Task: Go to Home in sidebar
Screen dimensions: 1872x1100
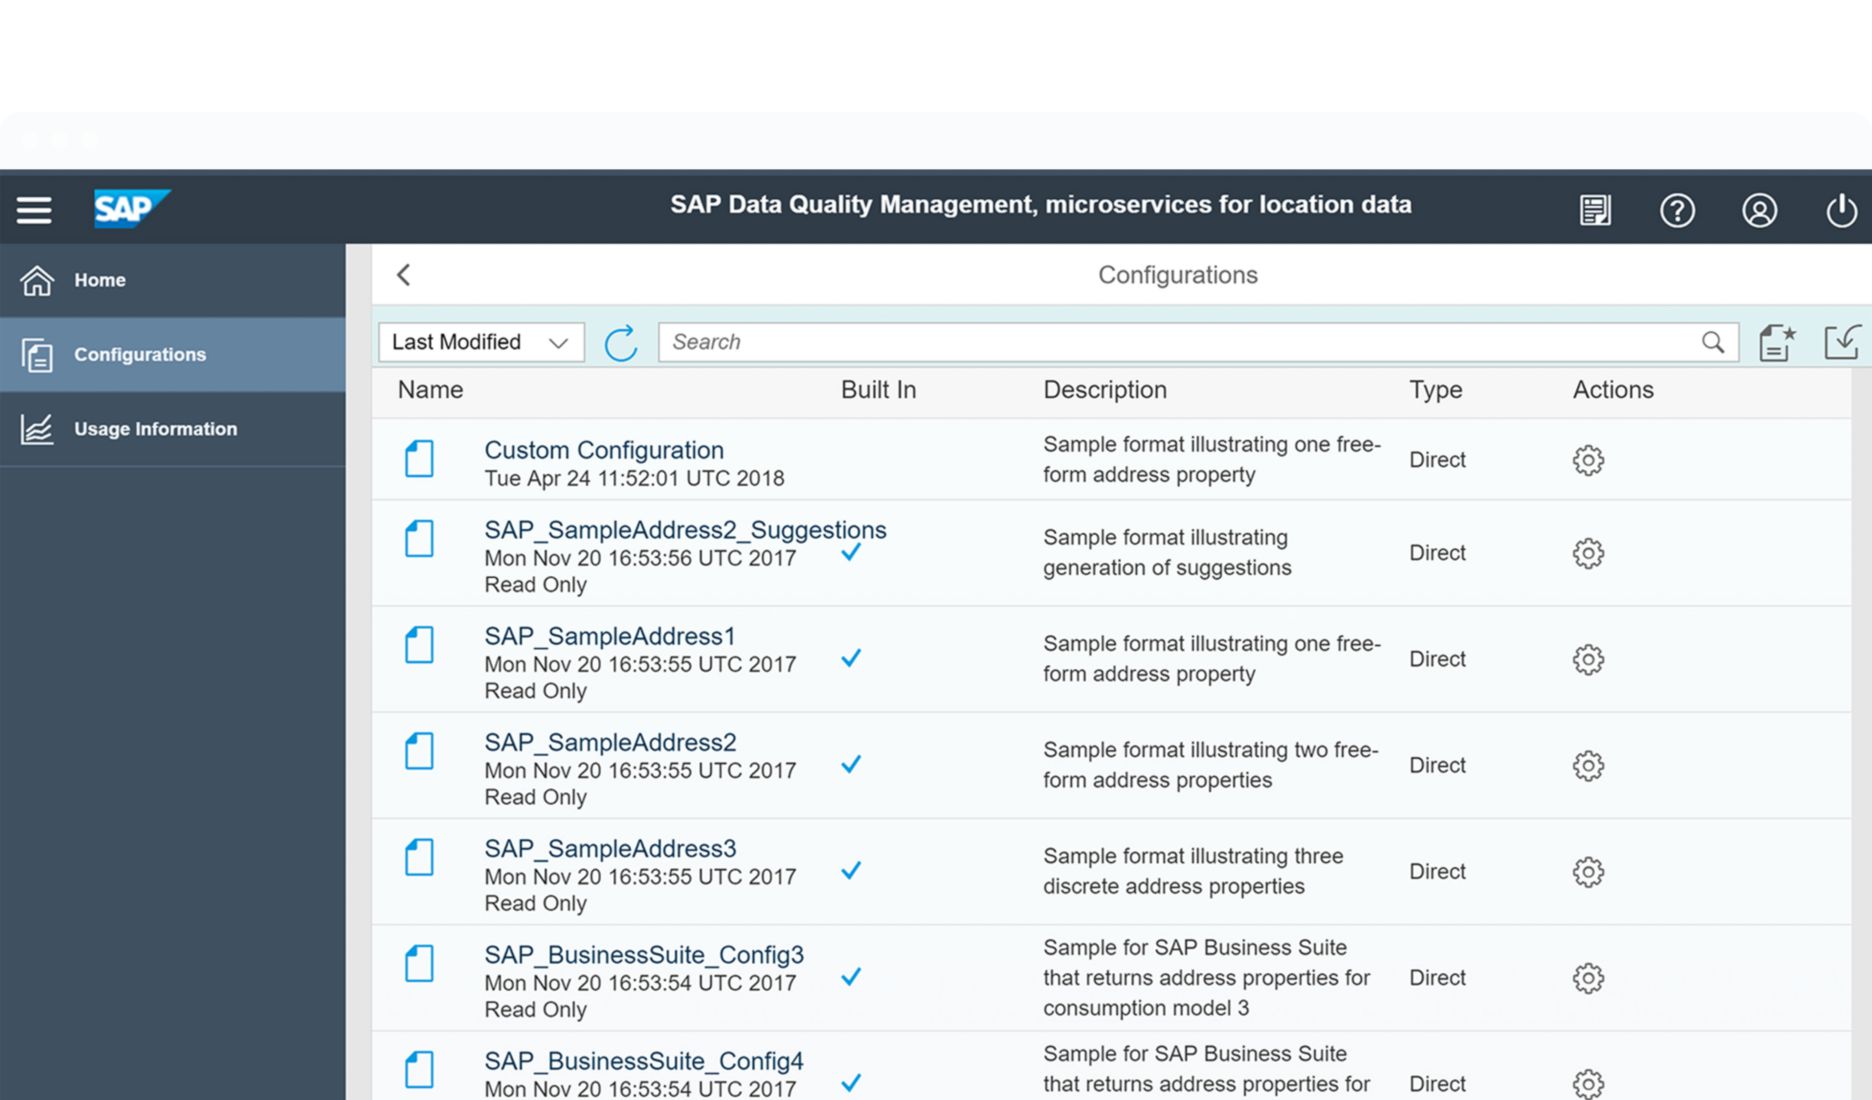Action: [100, 281]
